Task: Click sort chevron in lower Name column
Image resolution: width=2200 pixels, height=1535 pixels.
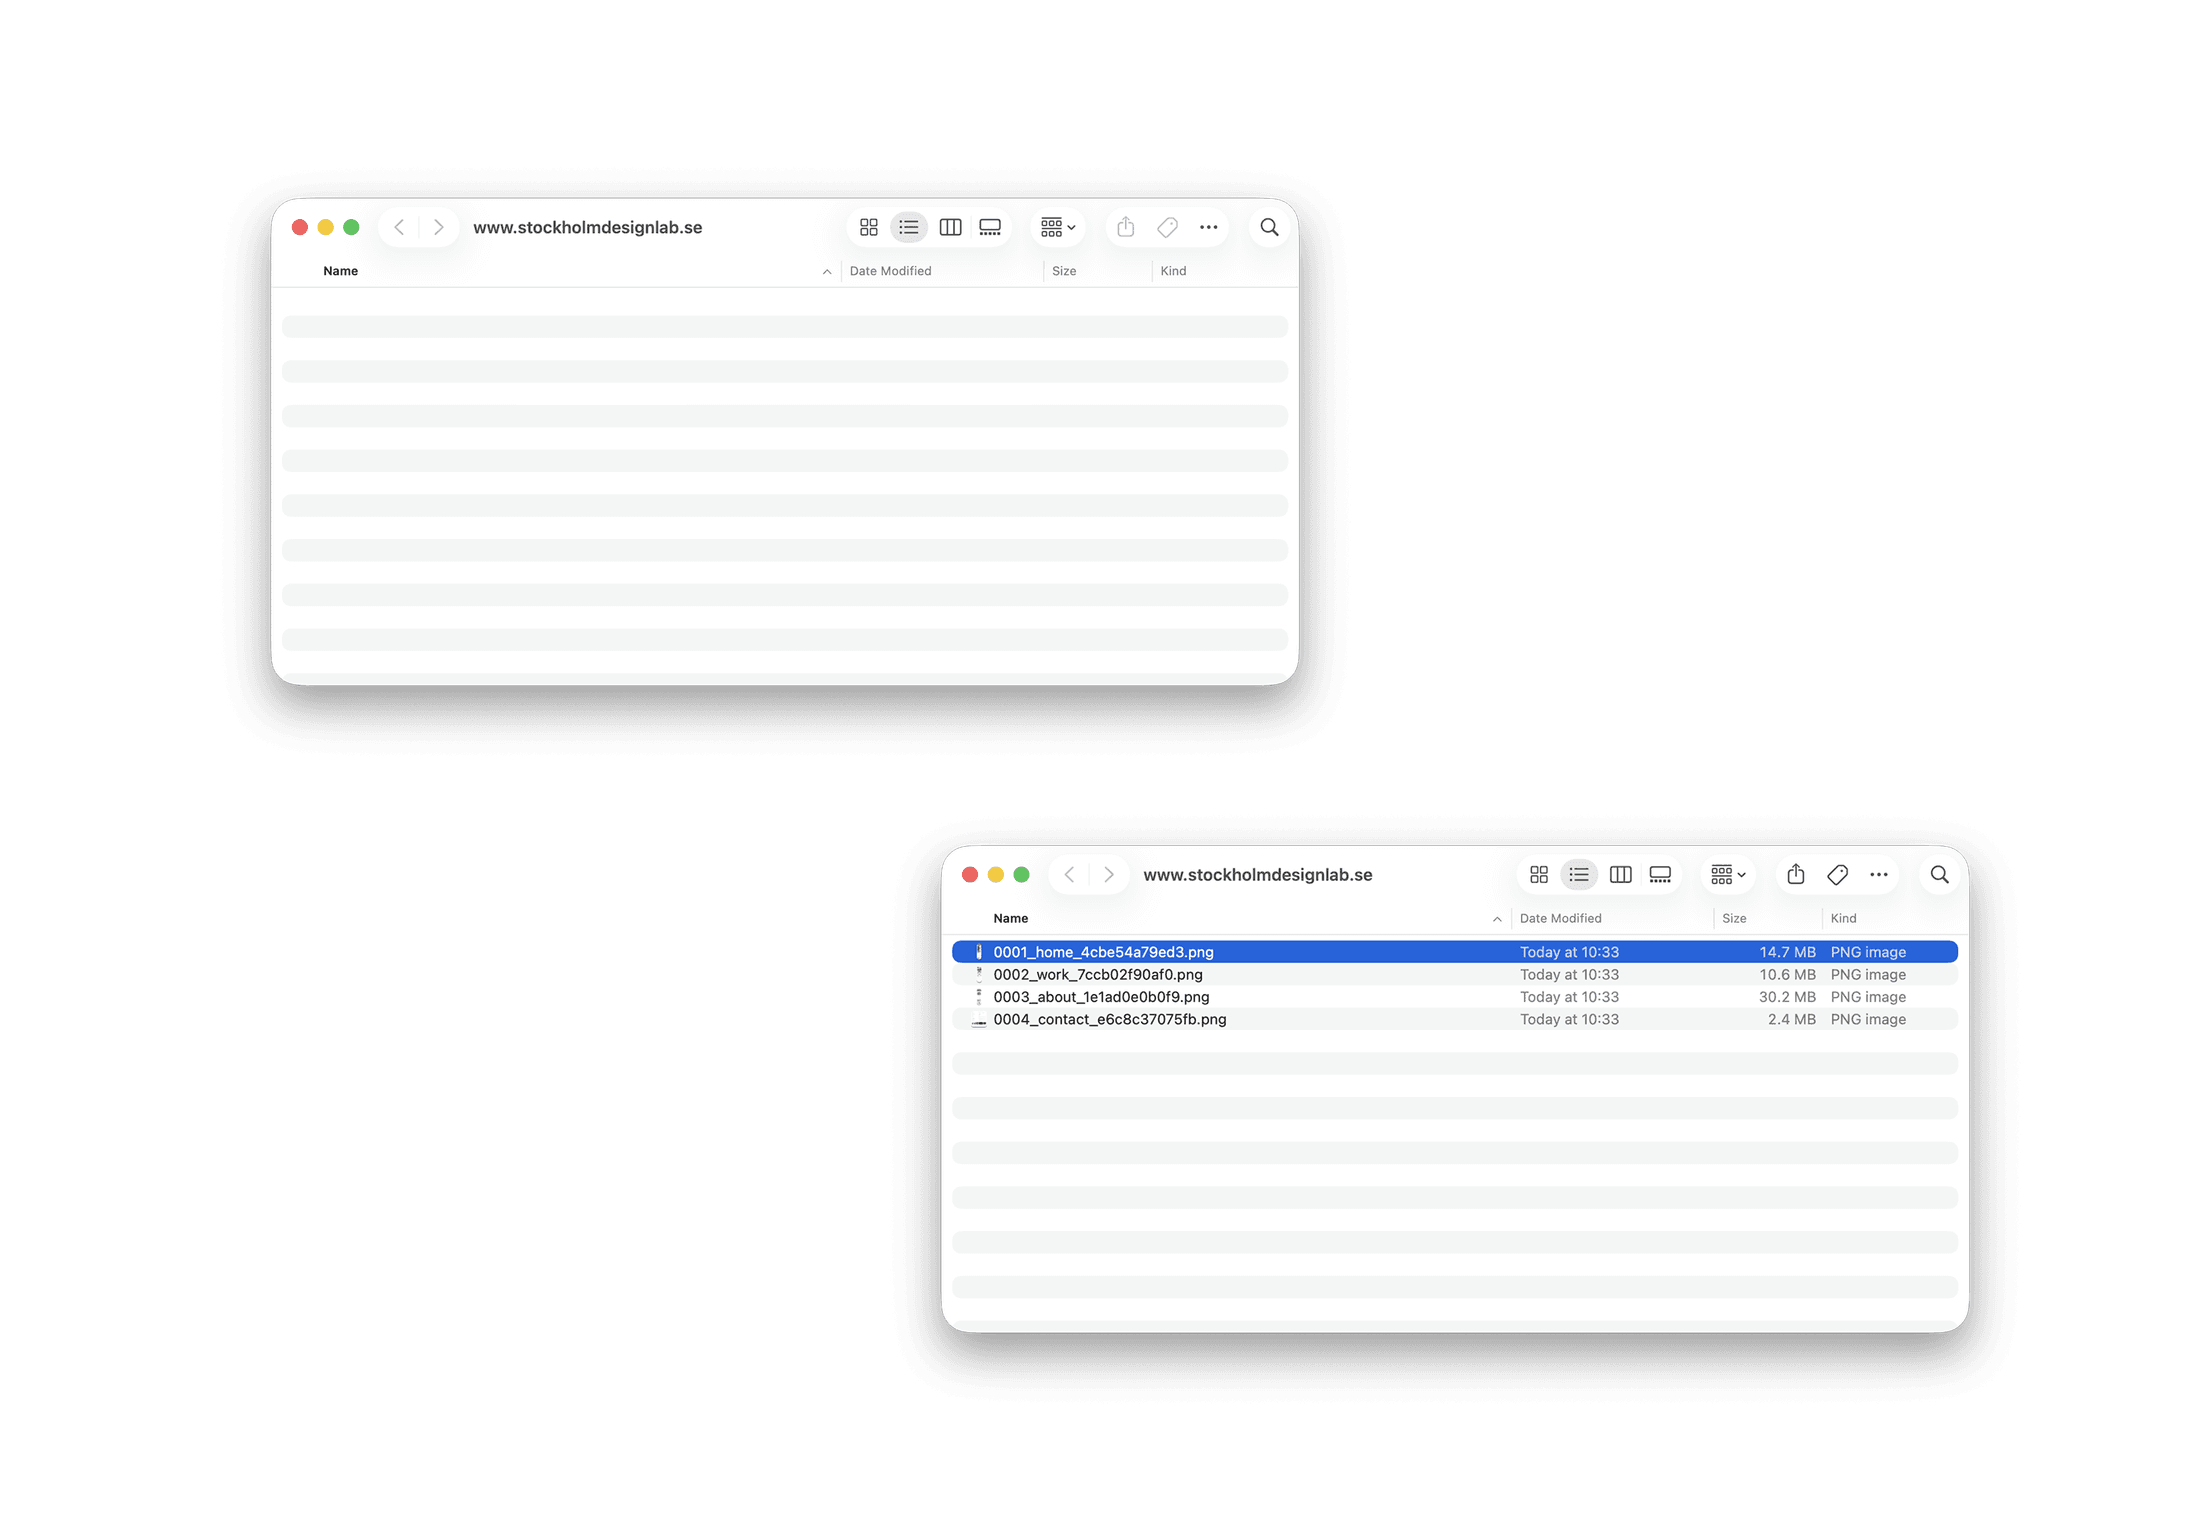Action: pyautogui.click(x=1497, y=919)
